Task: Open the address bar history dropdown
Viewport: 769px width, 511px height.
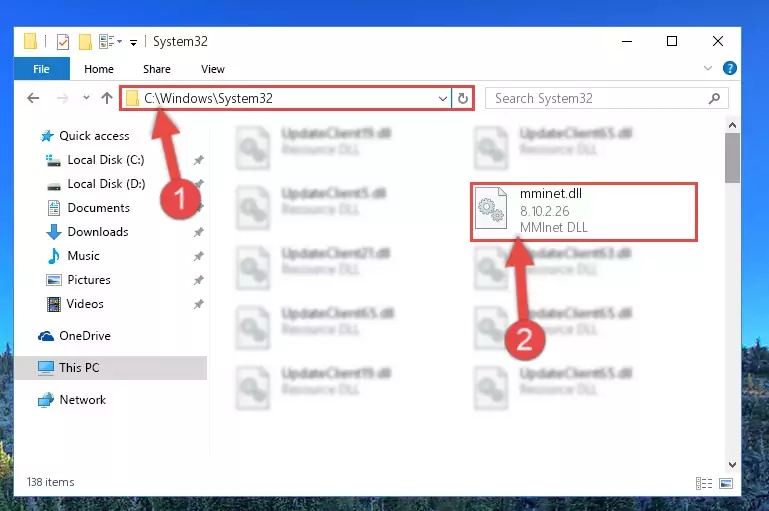Action: (442, 99)
